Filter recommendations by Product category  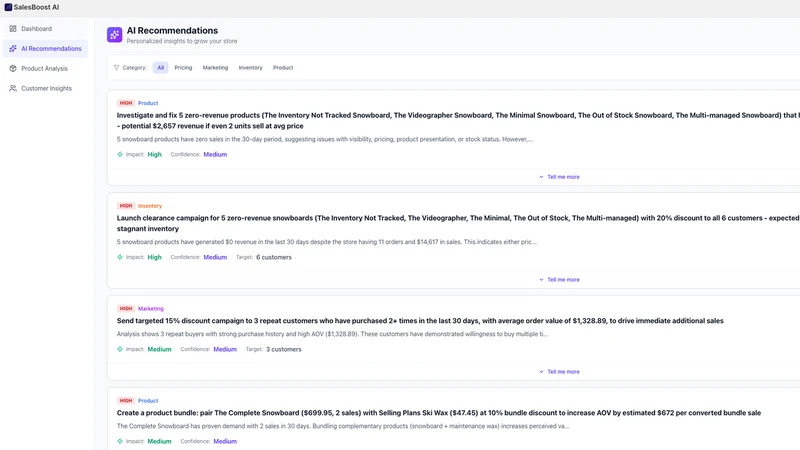pyautogui.click(x=283, y=67)
